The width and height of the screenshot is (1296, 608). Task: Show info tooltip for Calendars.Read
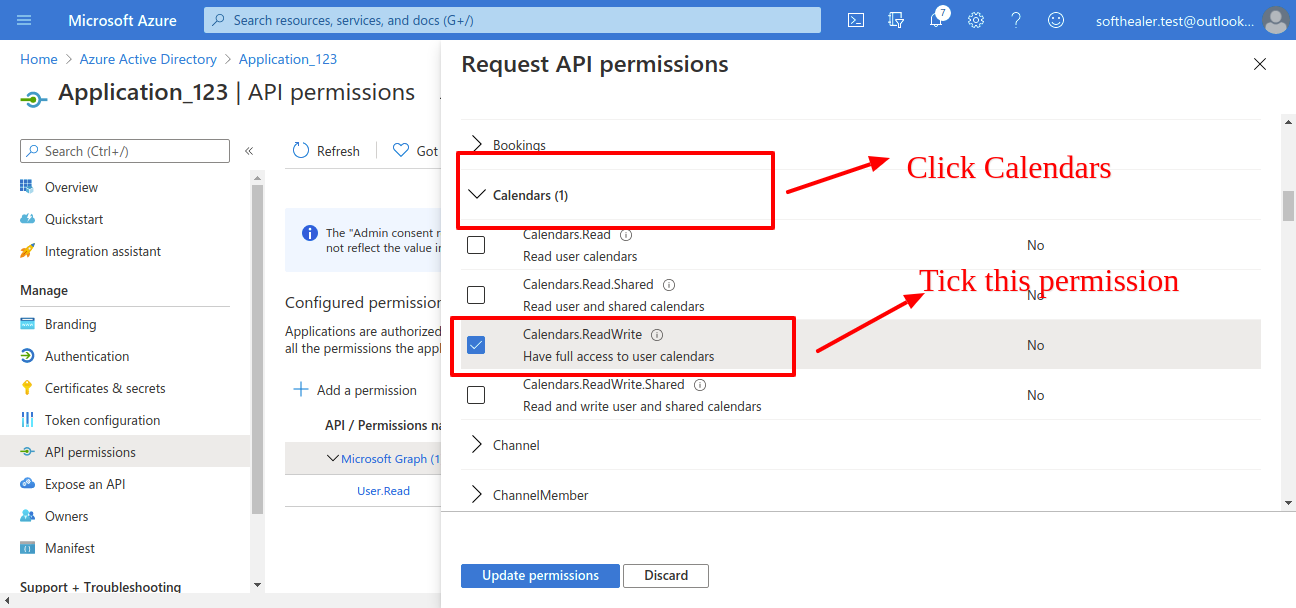626,235
